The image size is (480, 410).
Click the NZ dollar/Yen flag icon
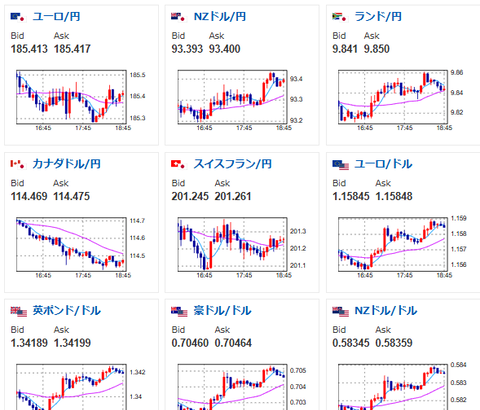click(179, 17)
